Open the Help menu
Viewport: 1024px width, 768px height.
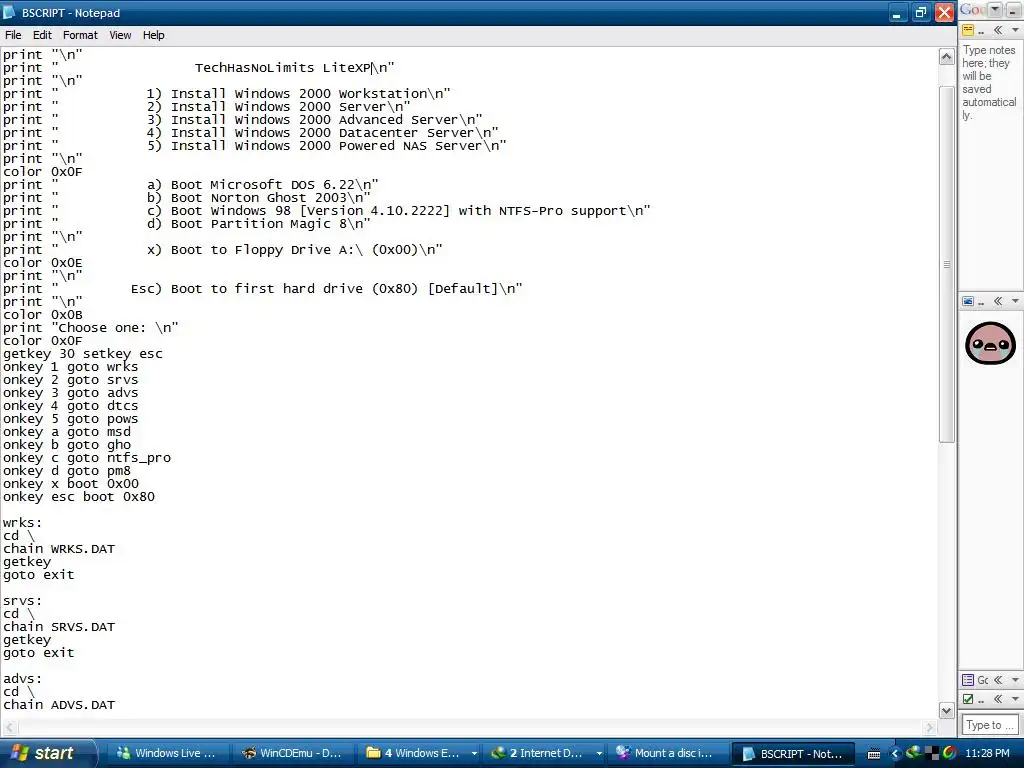(x=153, y=35)
